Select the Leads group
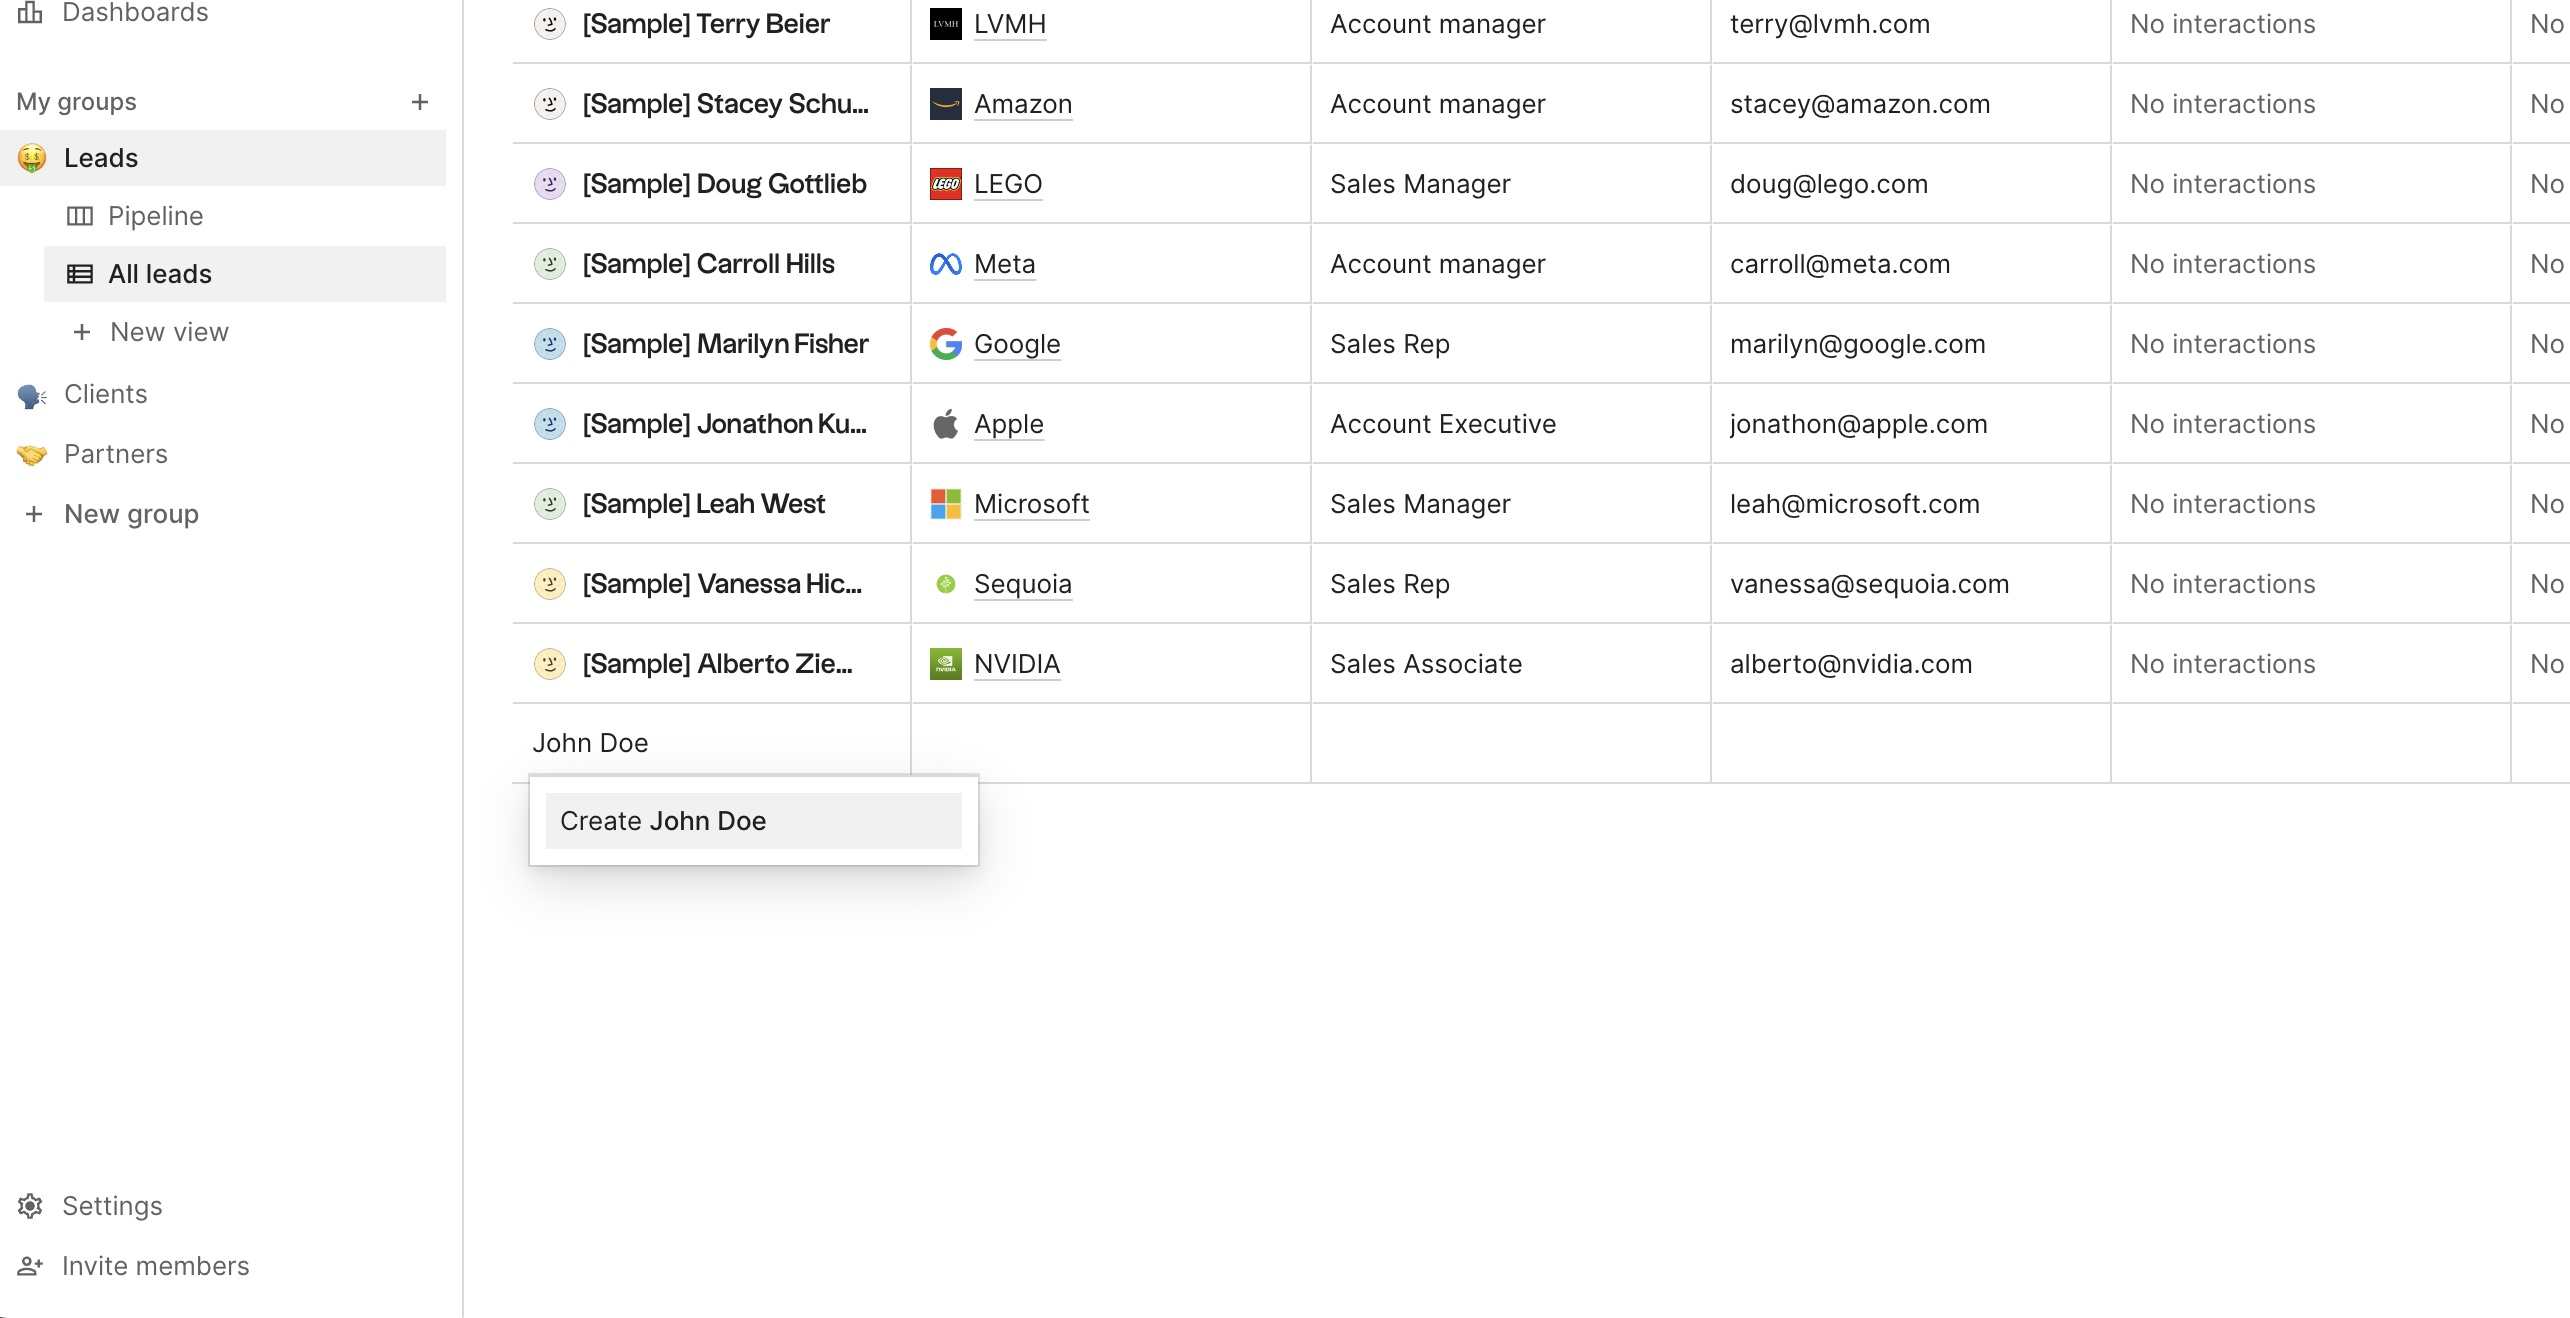 pos(101,158)
